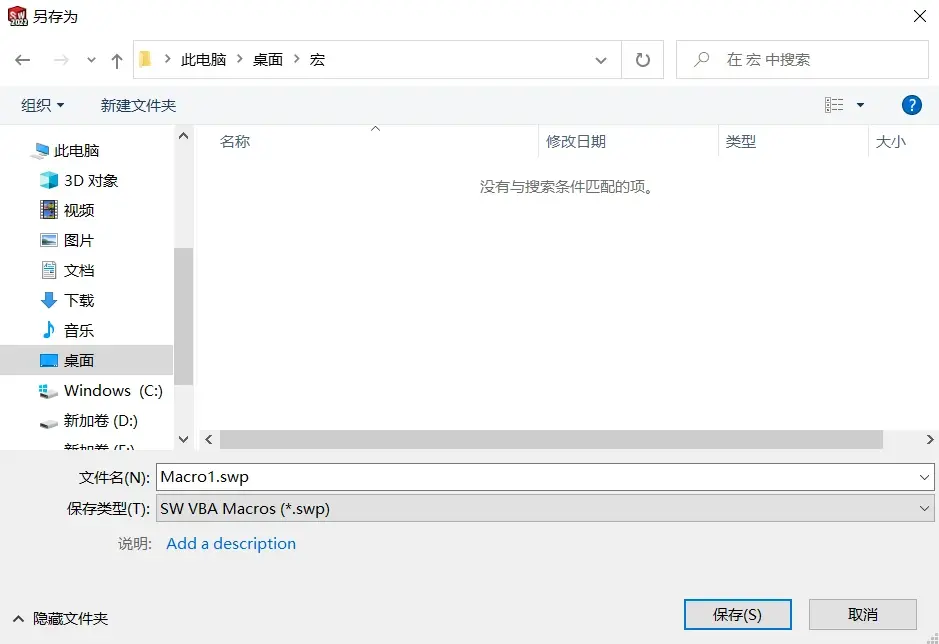Select 此电脑 in the navigation tree
Viewport: 939px width, 644px height.
pos(76,150)
